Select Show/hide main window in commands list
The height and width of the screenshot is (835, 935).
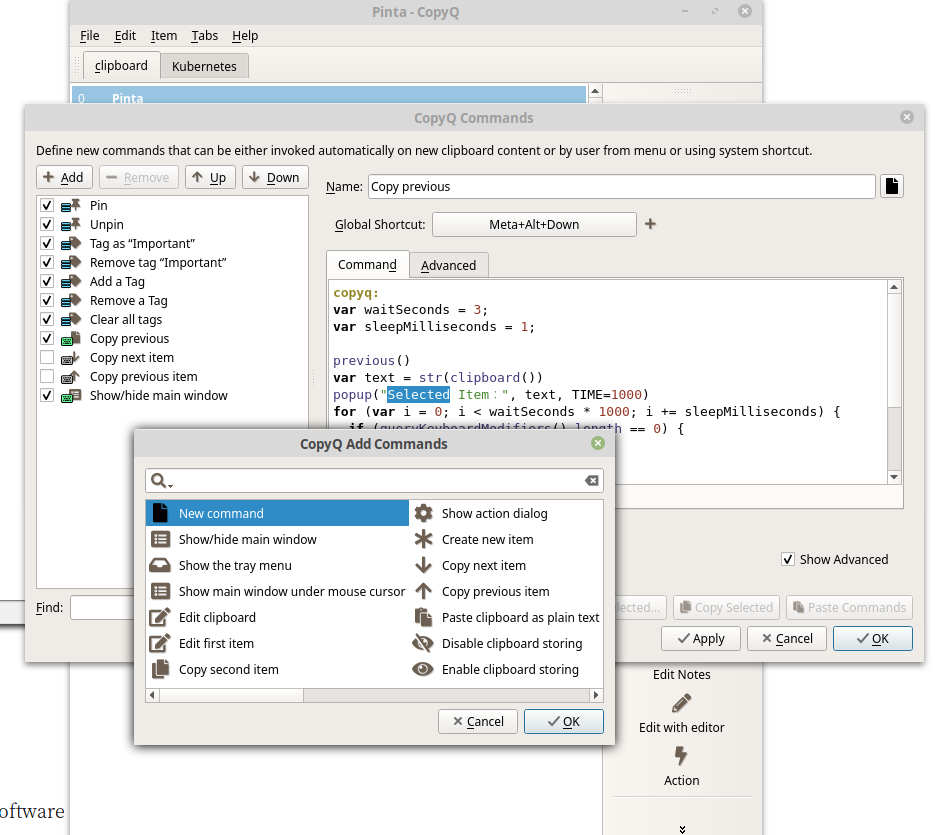tap(172, 395)
